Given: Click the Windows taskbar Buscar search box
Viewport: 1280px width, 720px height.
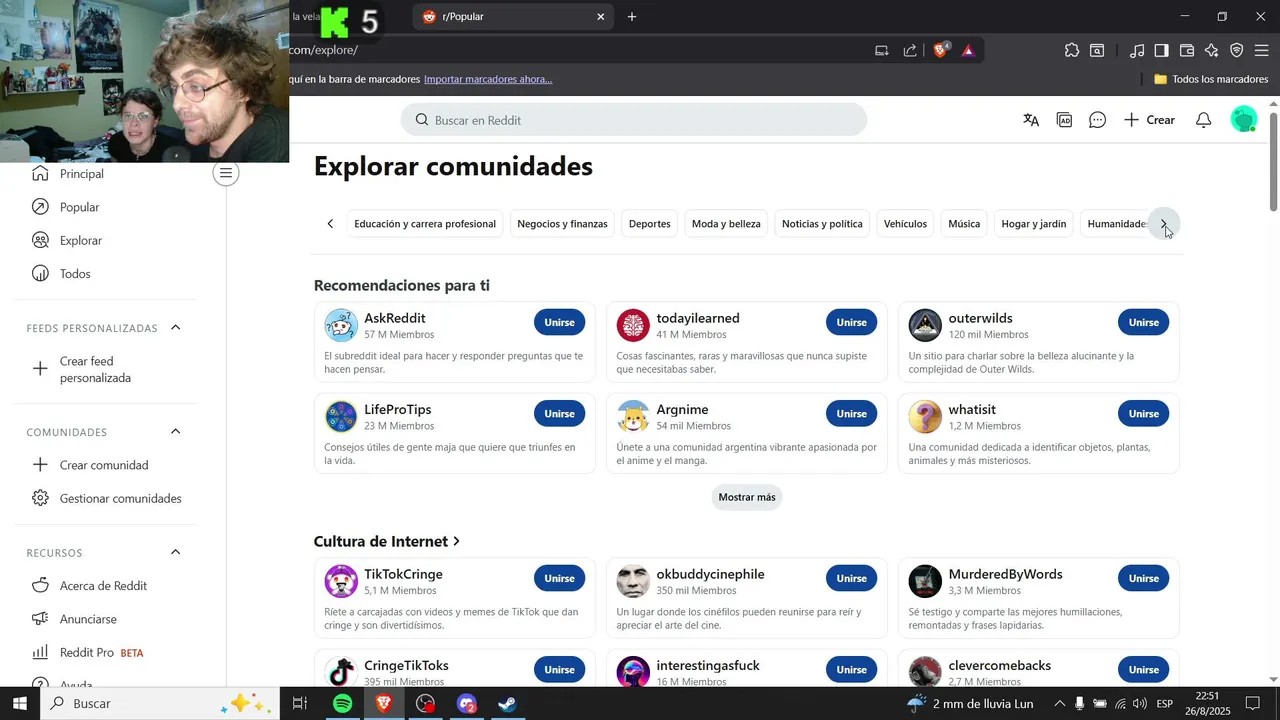Looking at the screenshot, I should 160,704.
